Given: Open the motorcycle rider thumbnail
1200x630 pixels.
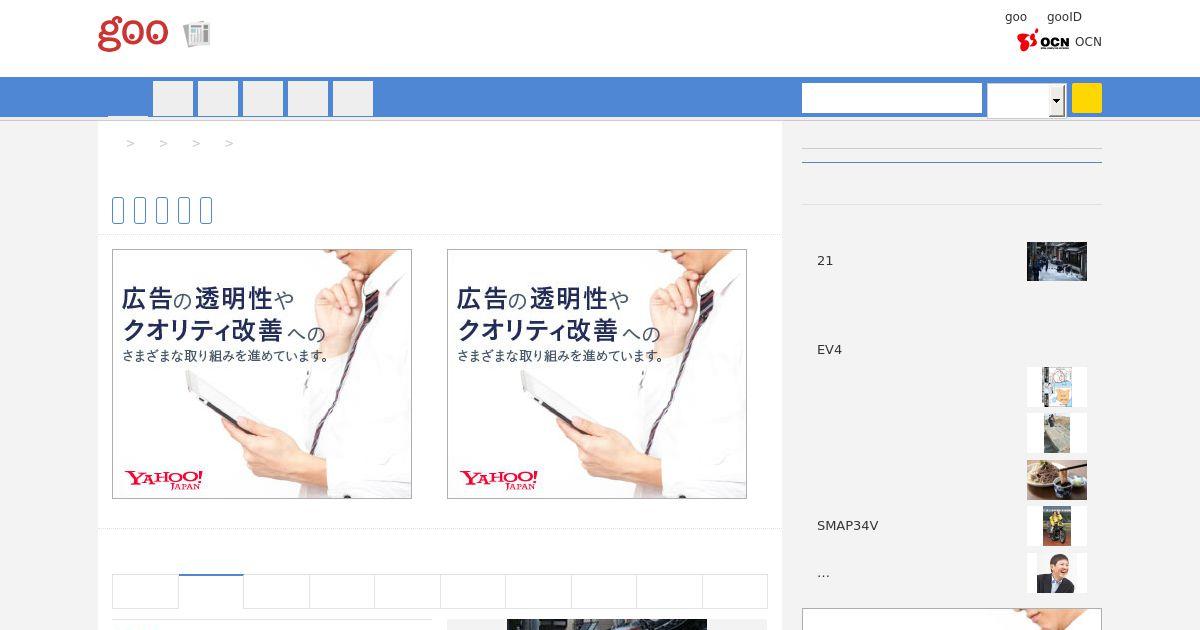Looking at the screenshot, I should [x=1057, y=526].
